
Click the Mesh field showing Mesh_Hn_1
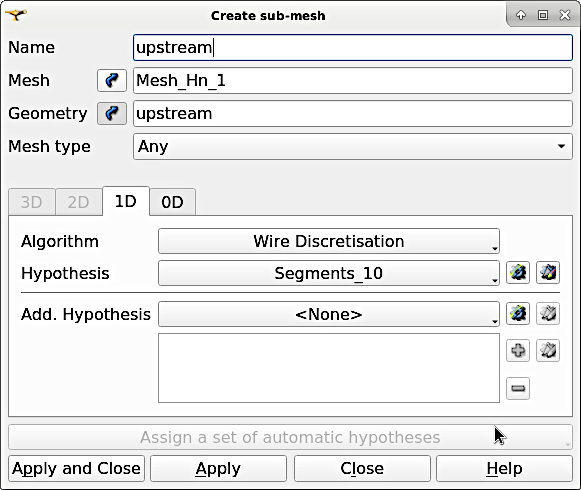[x=353, y=80]
